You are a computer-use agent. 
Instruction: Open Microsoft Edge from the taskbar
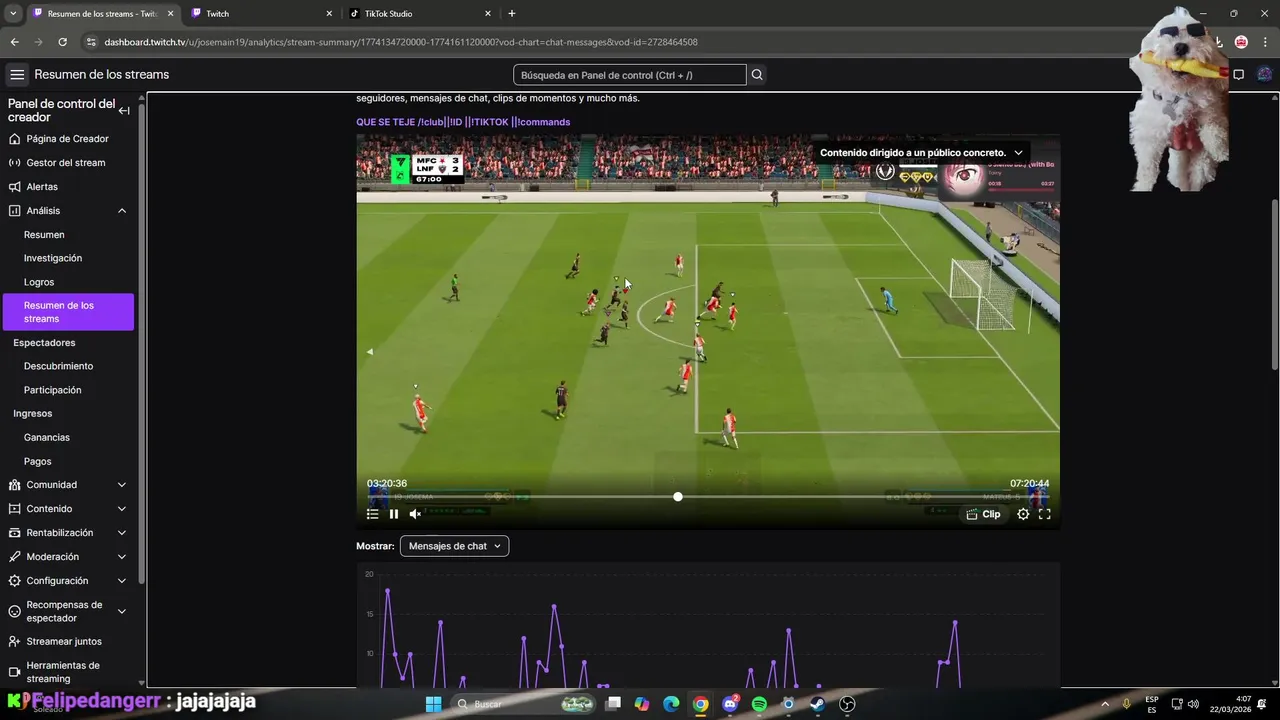(671, 704)
